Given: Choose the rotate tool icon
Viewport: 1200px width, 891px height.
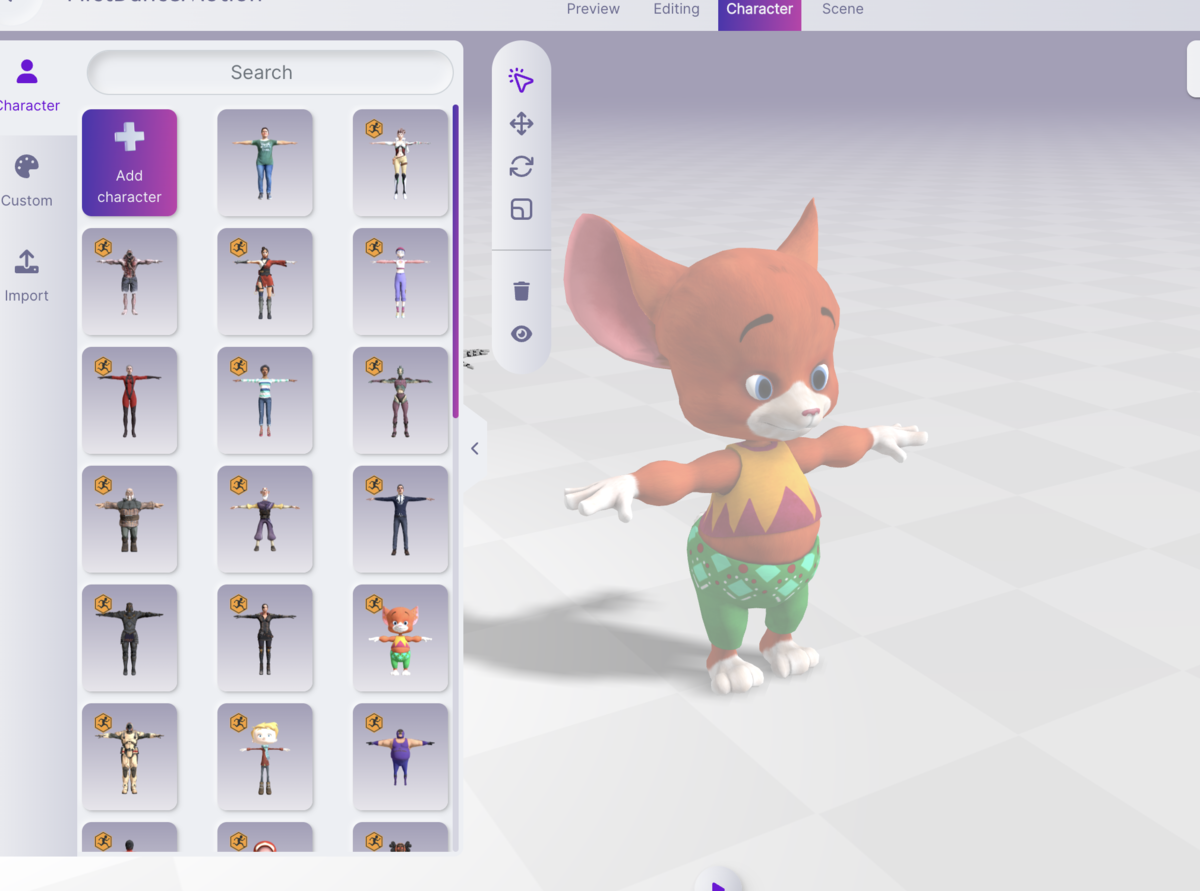Looking at the screenshot, I should (x=521, y=166).
